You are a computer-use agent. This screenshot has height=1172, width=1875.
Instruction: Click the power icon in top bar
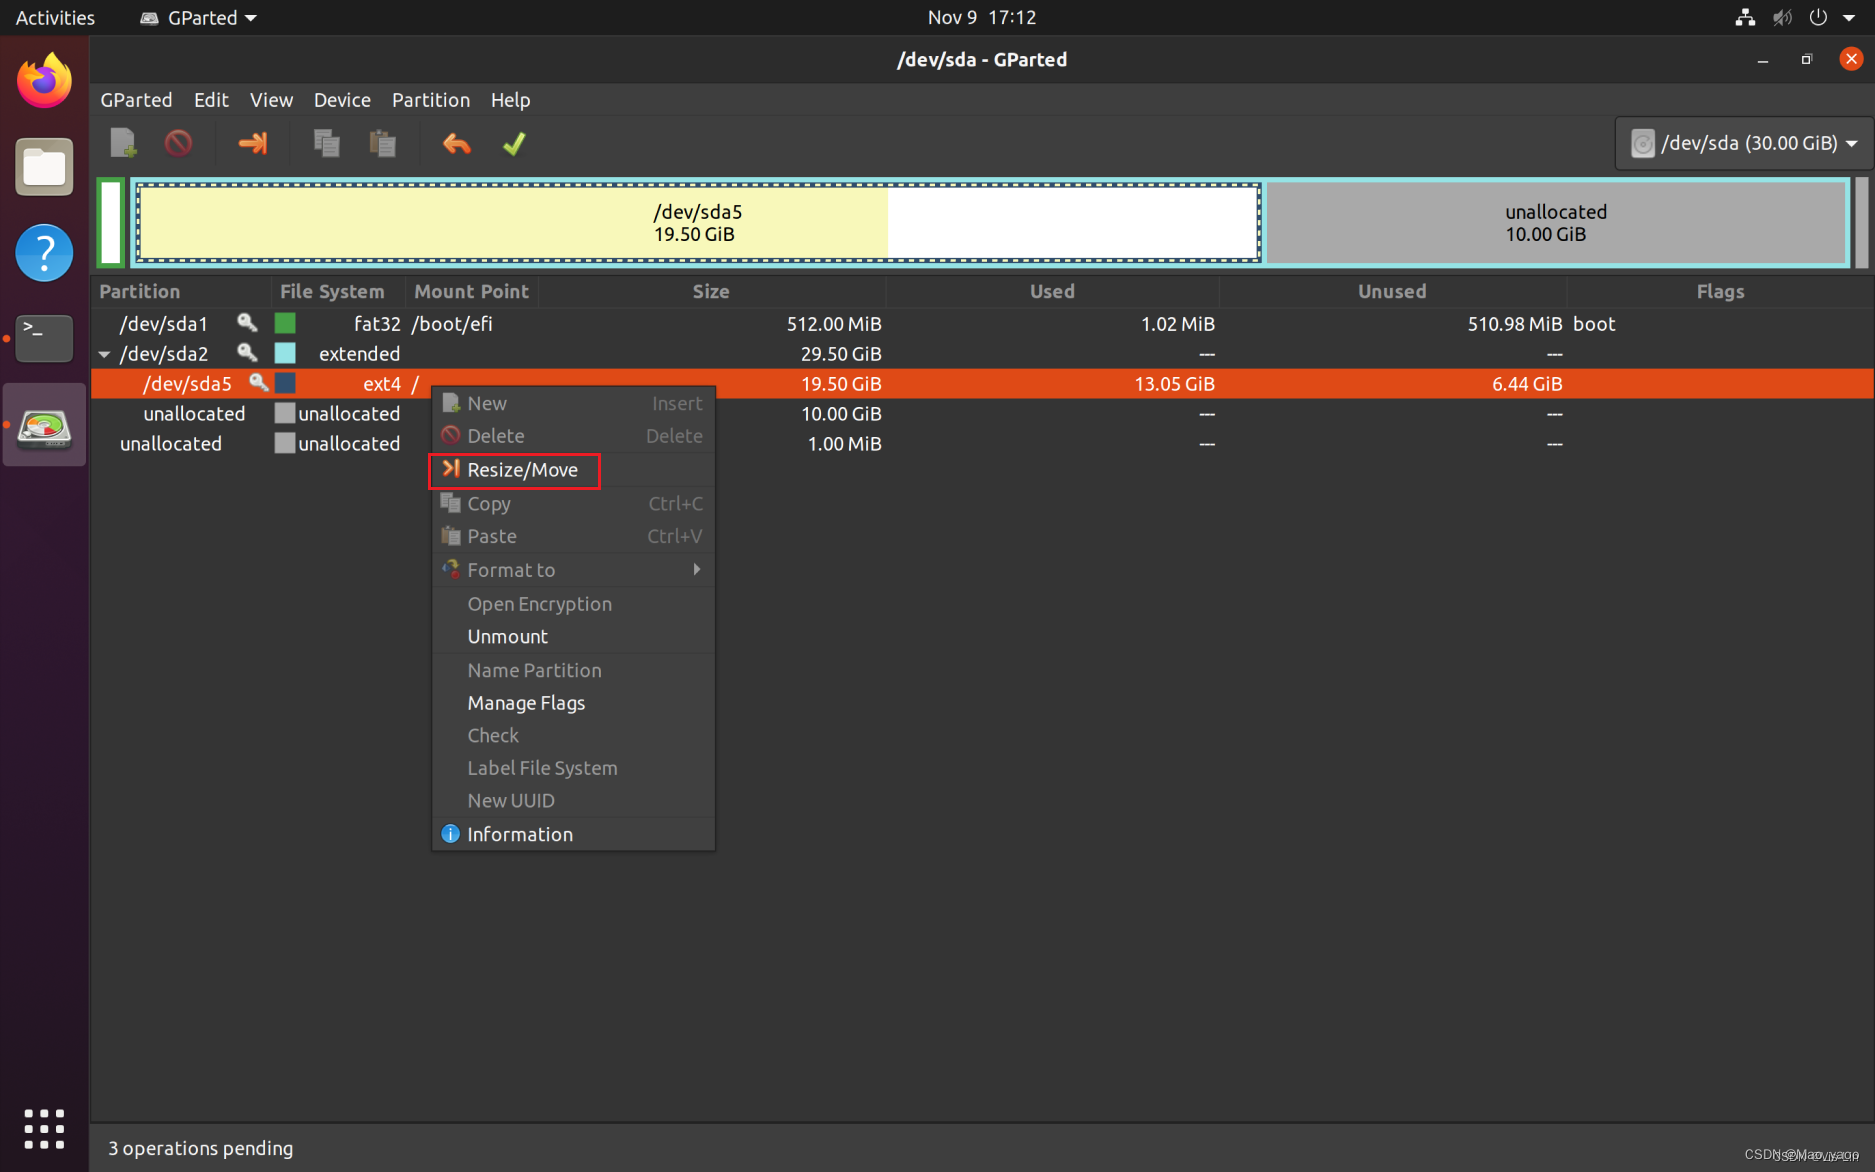click(1818, 17)
